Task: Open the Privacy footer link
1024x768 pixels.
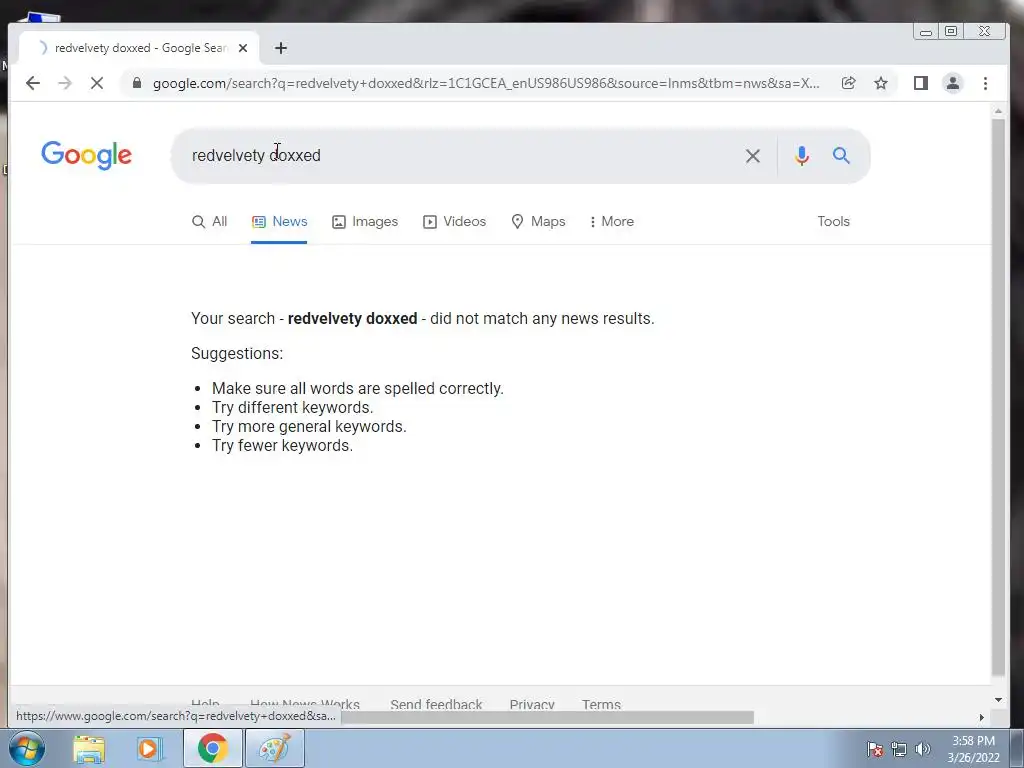Action: click(532, 704)
